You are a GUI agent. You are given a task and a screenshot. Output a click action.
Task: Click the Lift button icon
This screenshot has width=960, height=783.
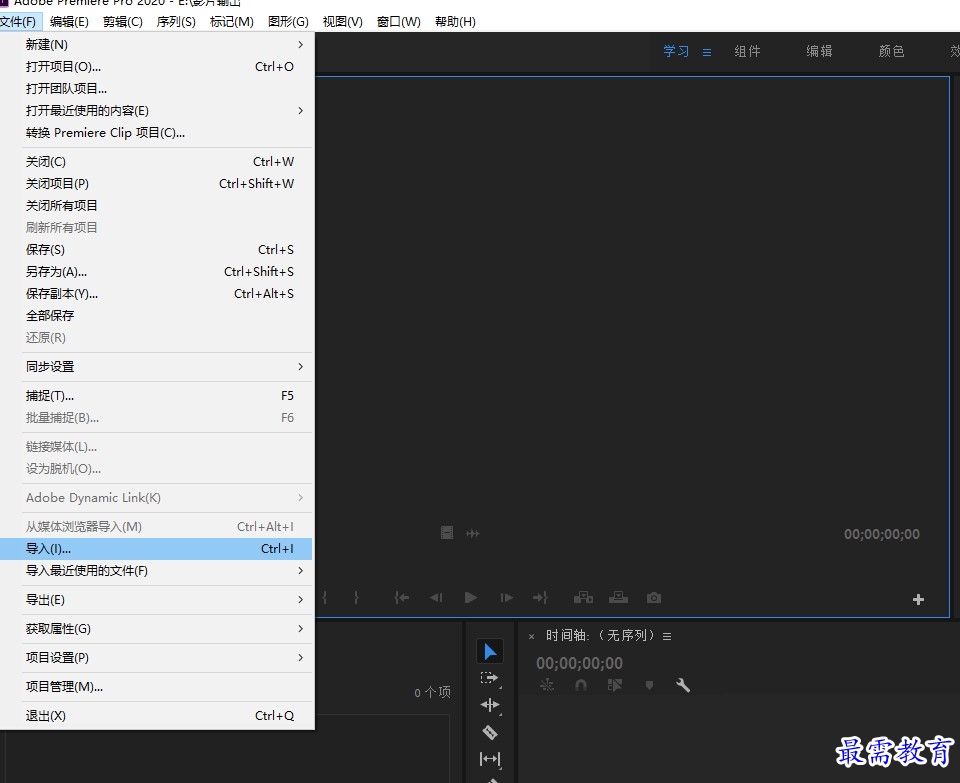pyautogui.click(x=583, y=598)
